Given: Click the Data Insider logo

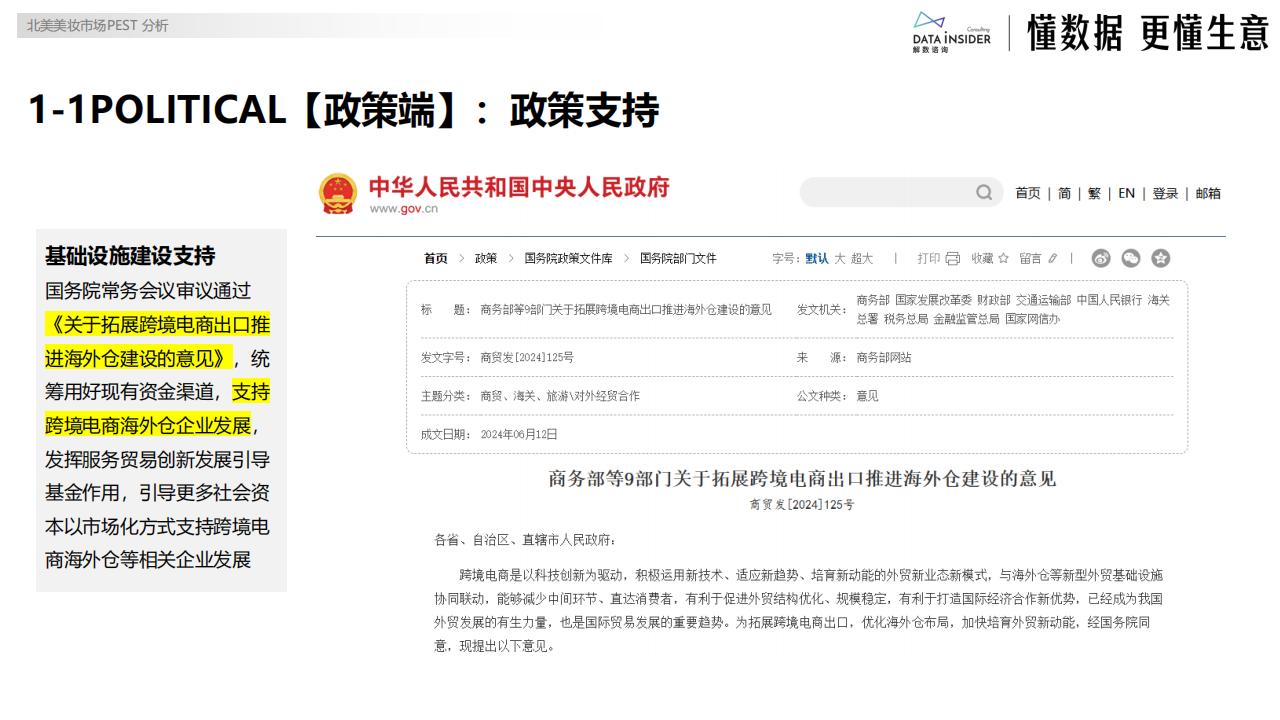Looking at the screenshot, I should (x=951, y=33).
